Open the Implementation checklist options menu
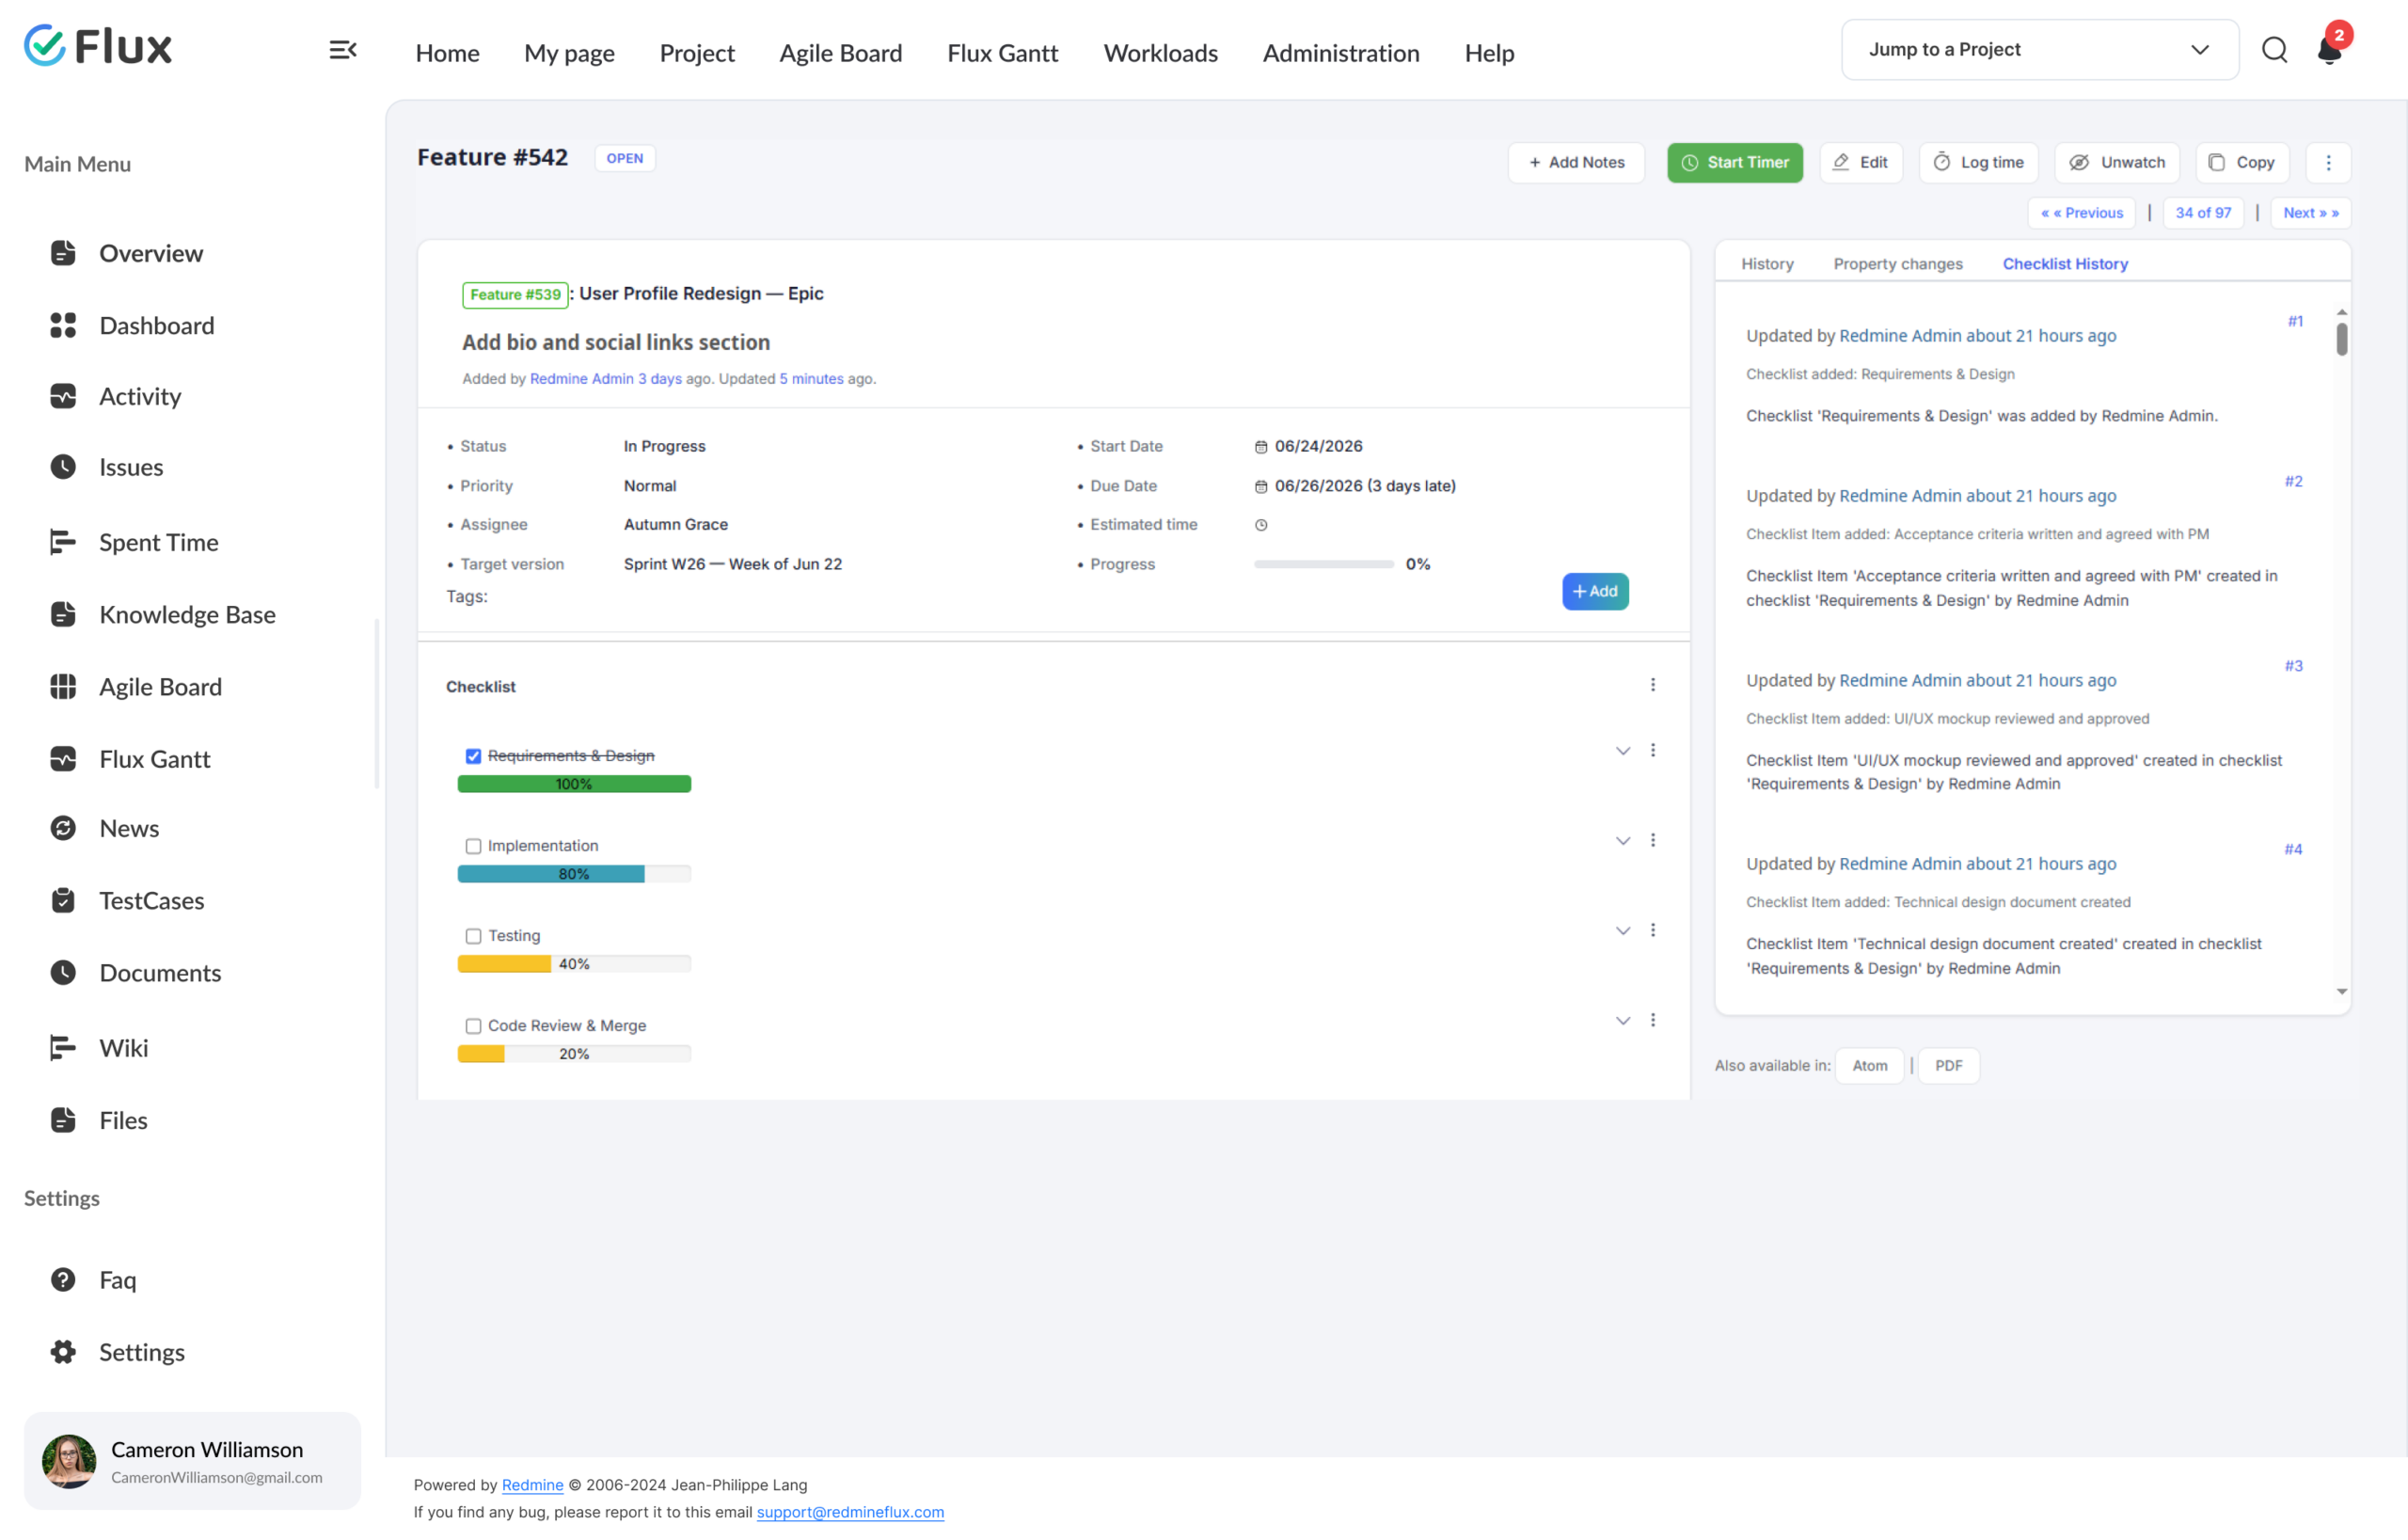This screenshot has height=1540, width=2408. pyautogui.click(x=1652, y=840)
